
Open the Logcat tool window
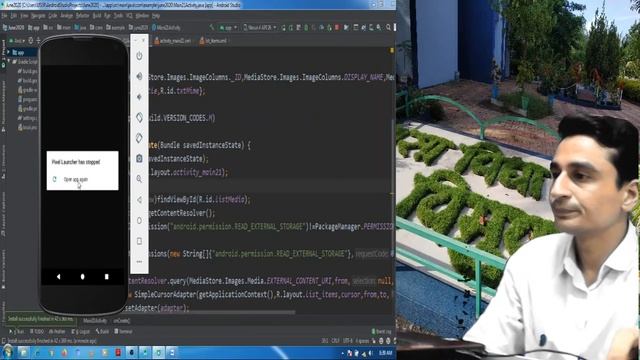point(80,332)
